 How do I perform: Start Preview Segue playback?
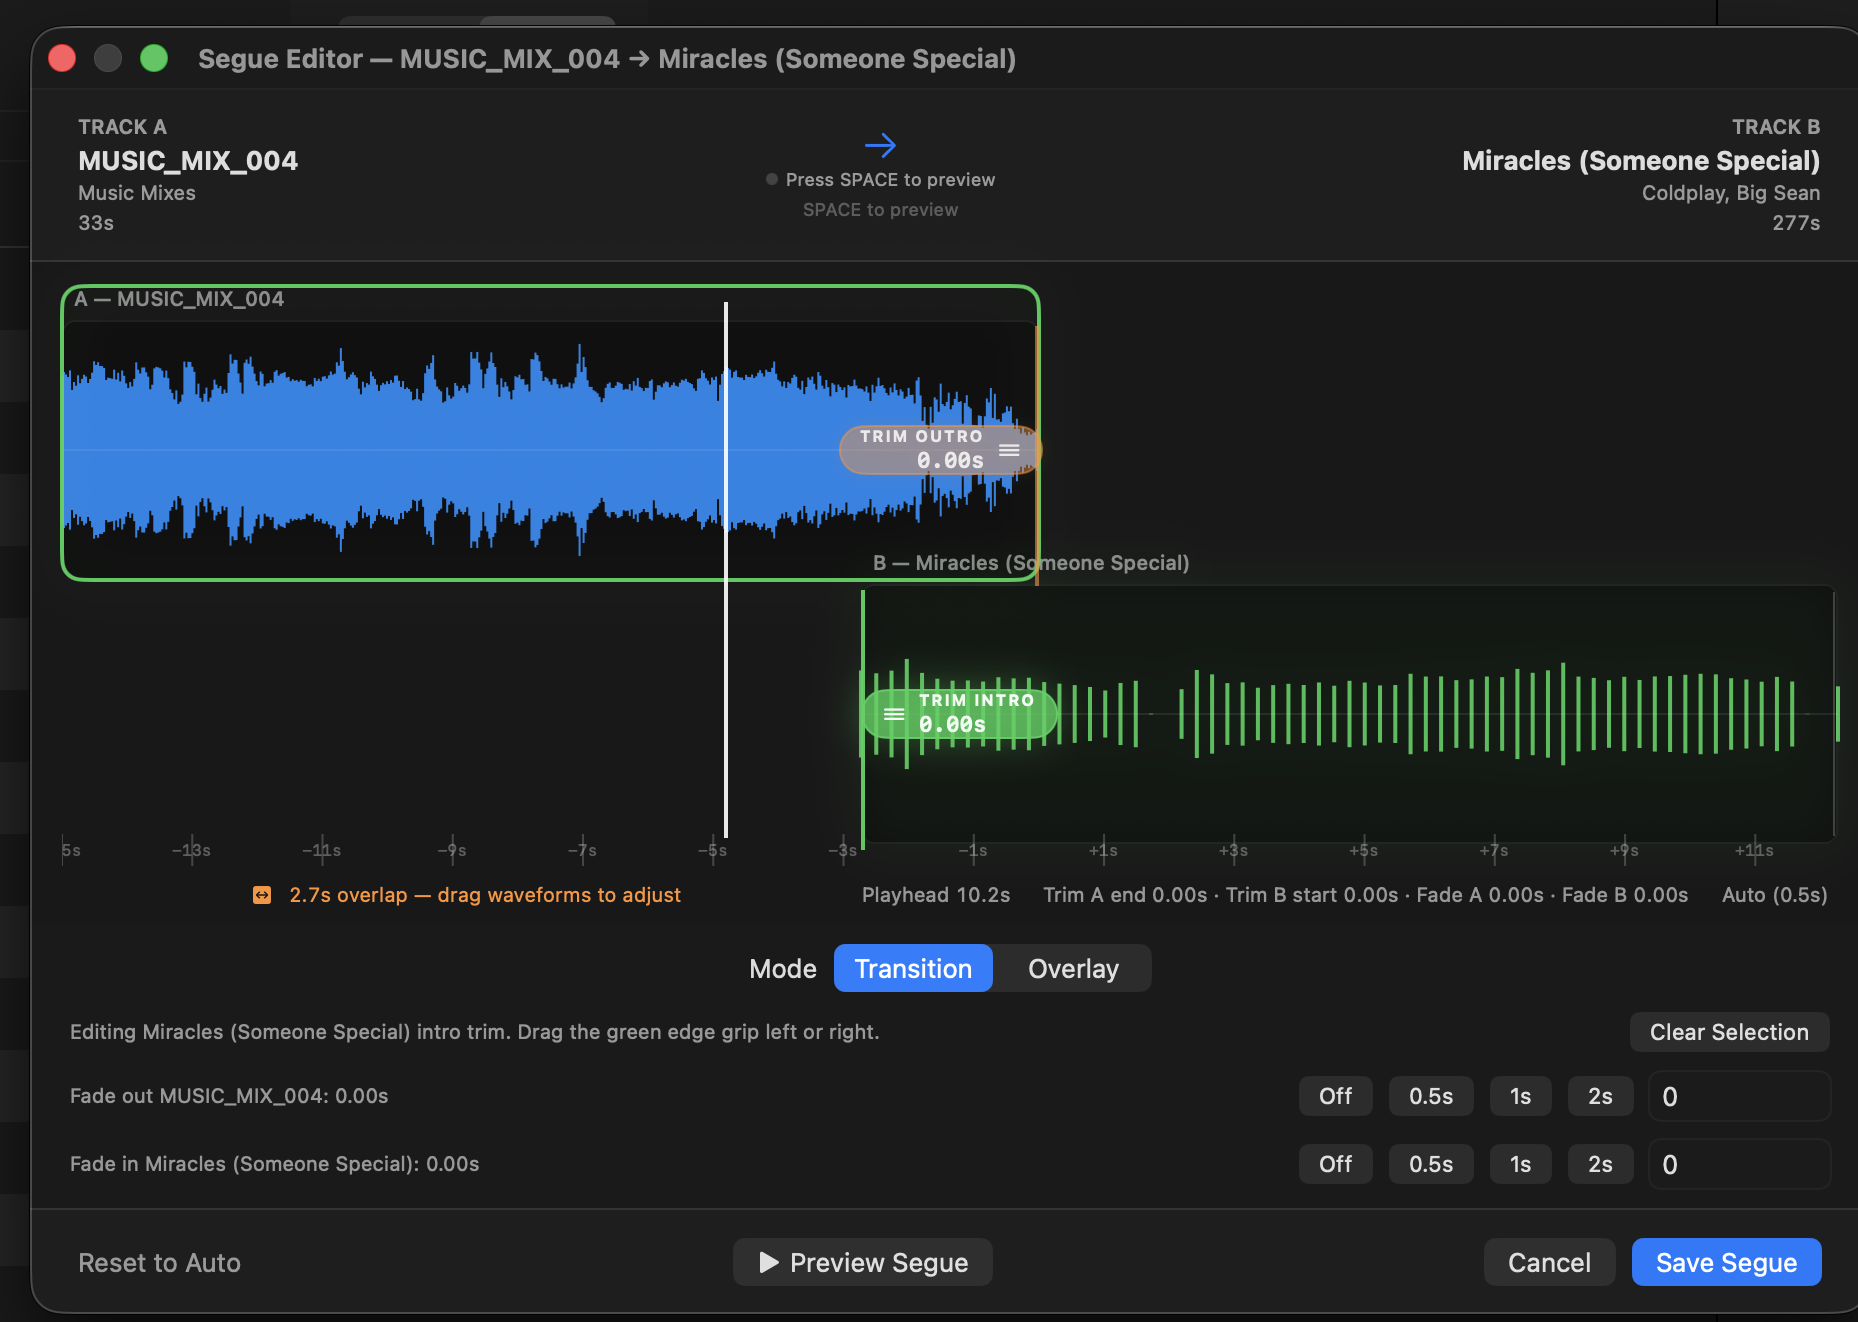[x=862, y=1262]
